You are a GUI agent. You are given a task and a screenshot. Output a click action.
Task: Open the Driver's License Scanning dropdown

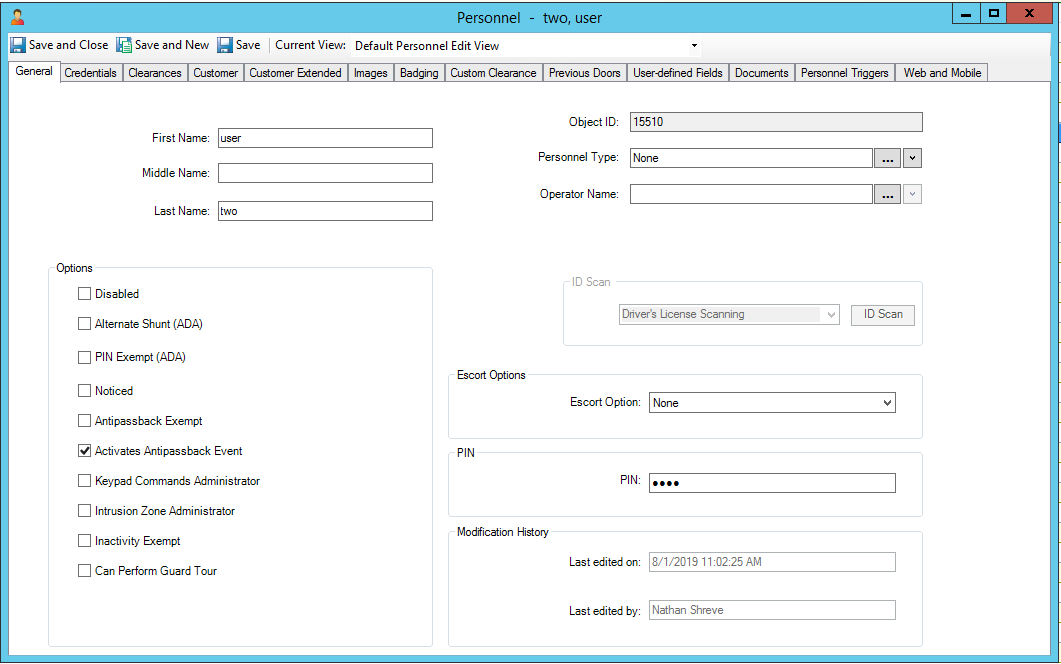tap(830, 314)
